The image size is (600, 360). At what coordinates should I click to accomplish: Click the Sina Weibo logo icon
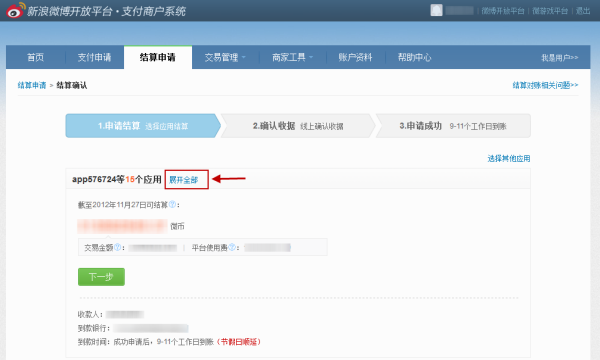[16, 10]
